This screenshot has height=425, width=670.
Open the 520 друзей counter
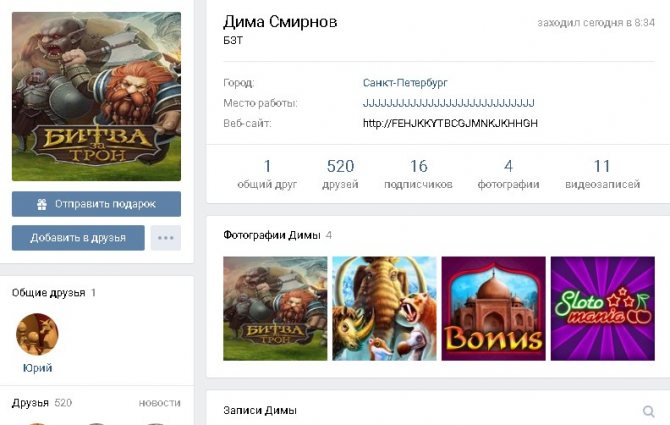pyautogui.click(x=341, y=174)
